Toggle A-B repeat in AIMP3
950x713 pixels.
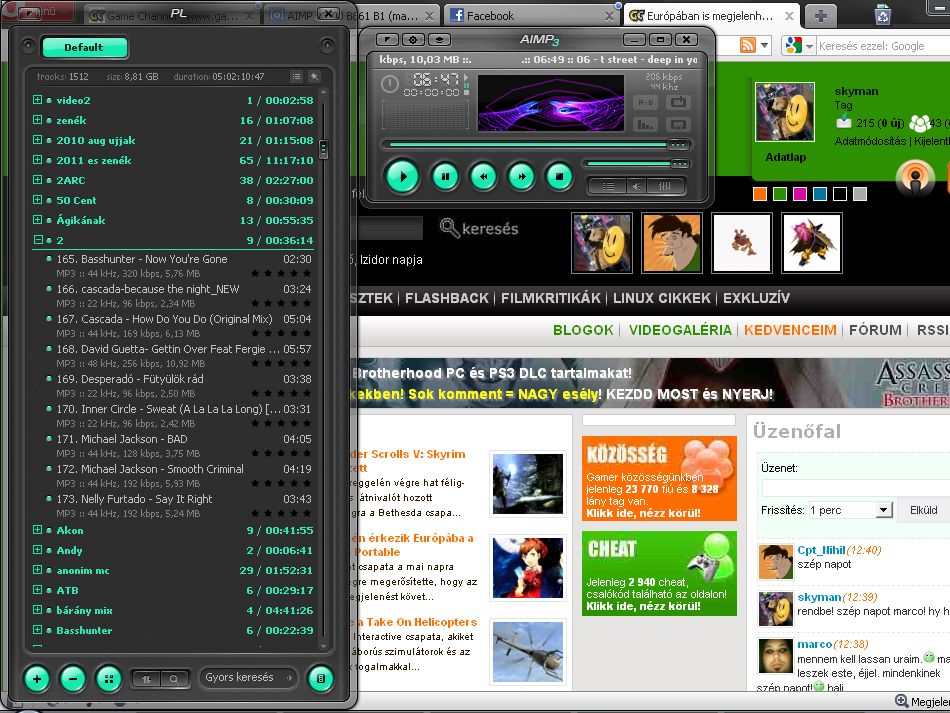[x=646, y=101]
